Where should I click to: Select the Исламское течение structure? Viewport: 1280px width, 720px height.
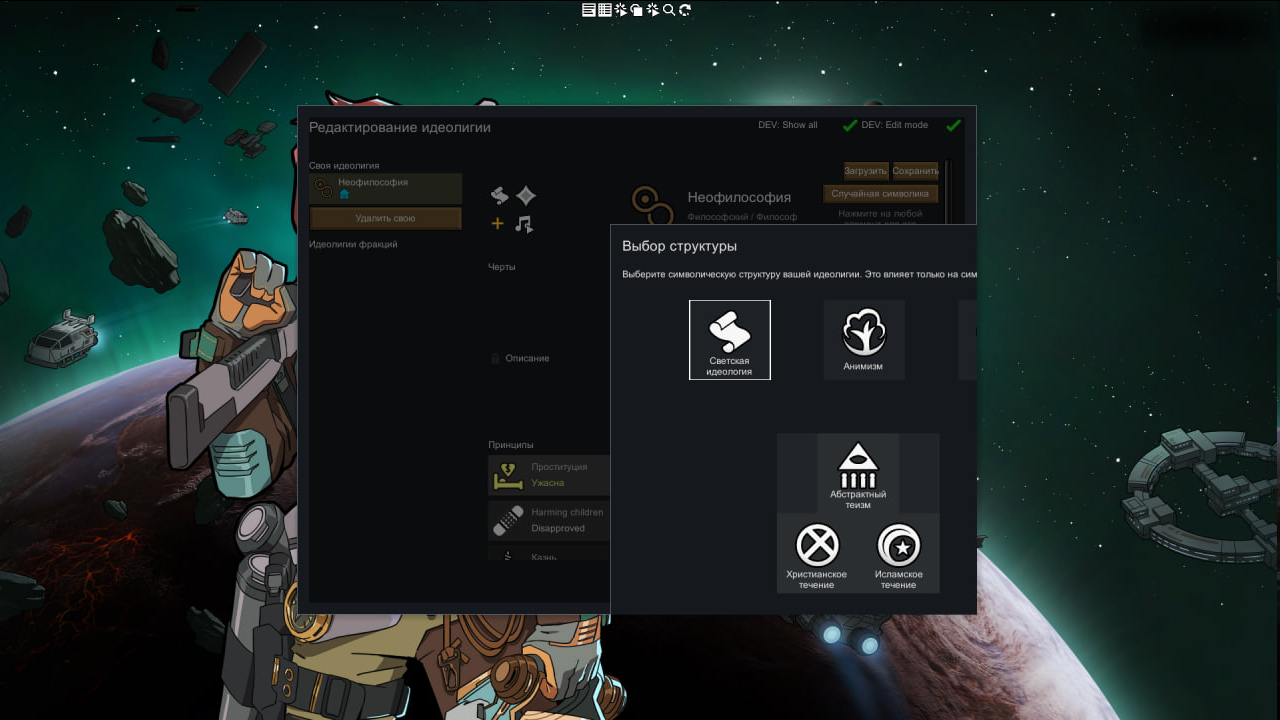point(899,554)
